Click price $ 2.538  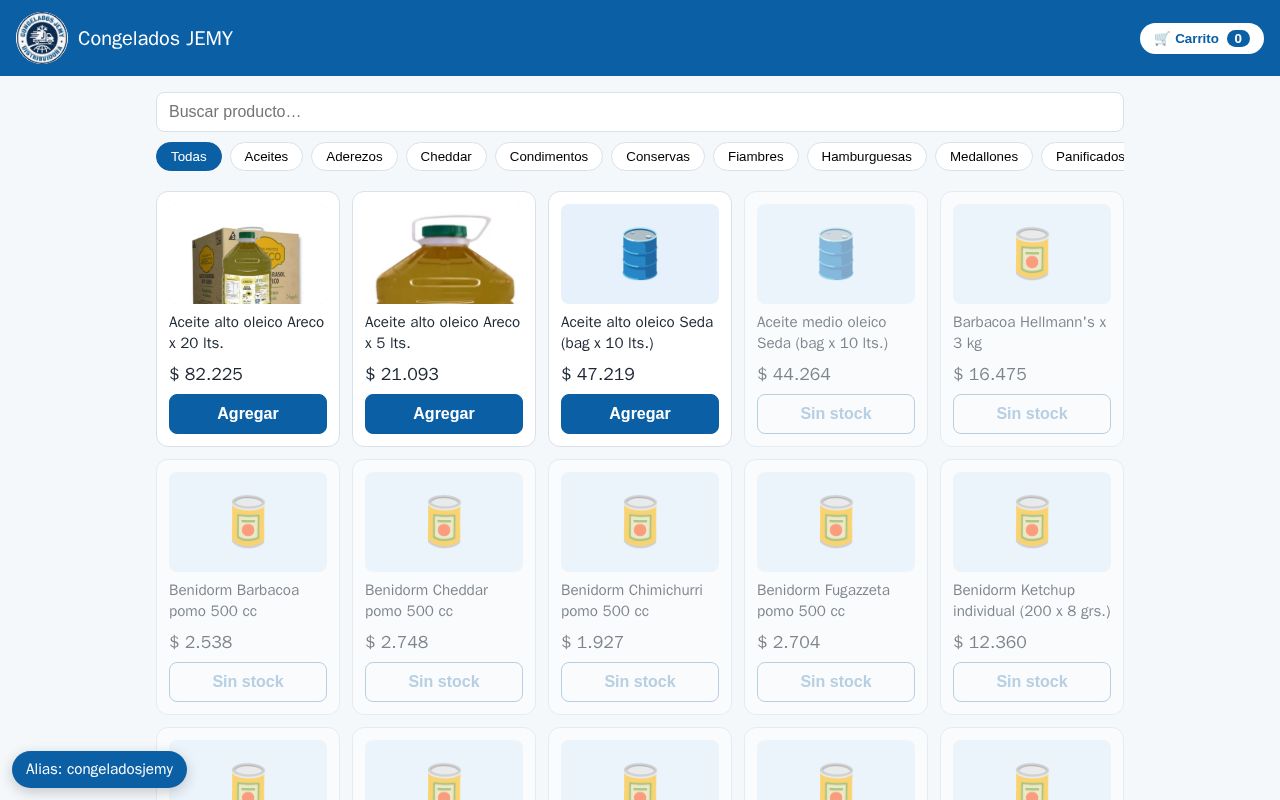tap(201, 642)
